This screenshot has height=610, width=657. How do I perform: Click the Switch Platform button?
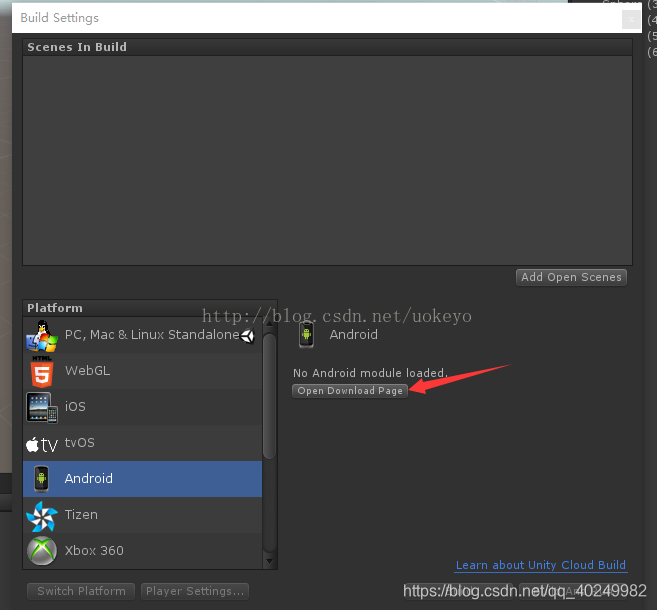[81, 591]
